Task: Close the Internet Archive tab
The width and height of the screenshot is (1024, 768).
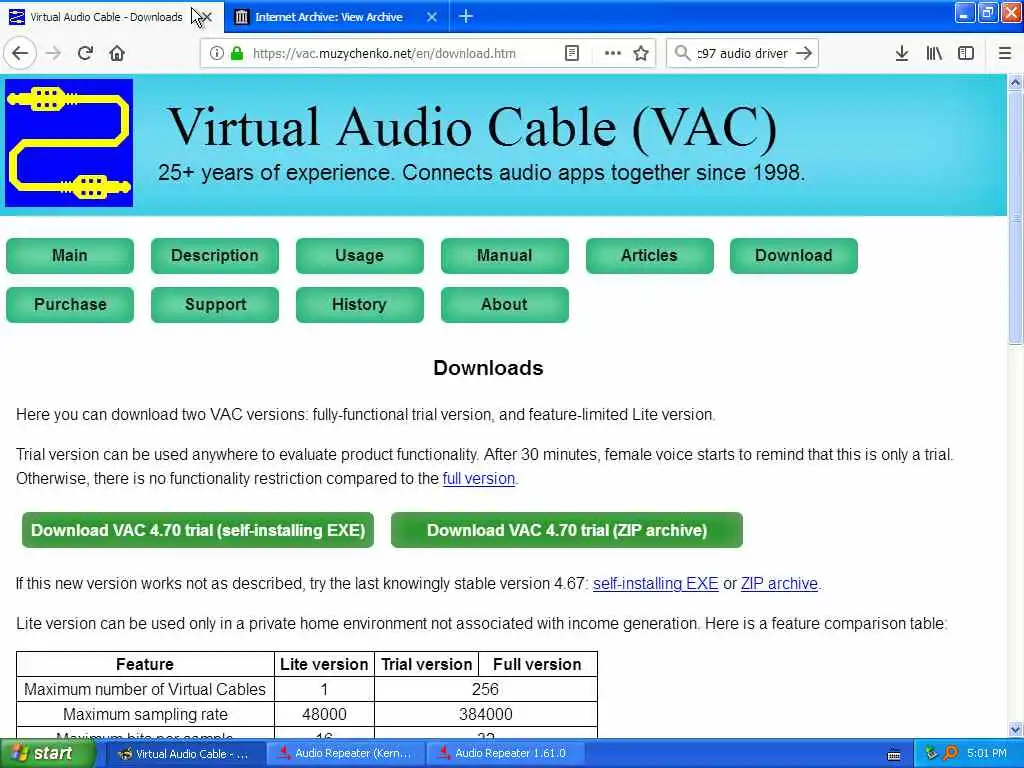Action: tap(432, 17)
